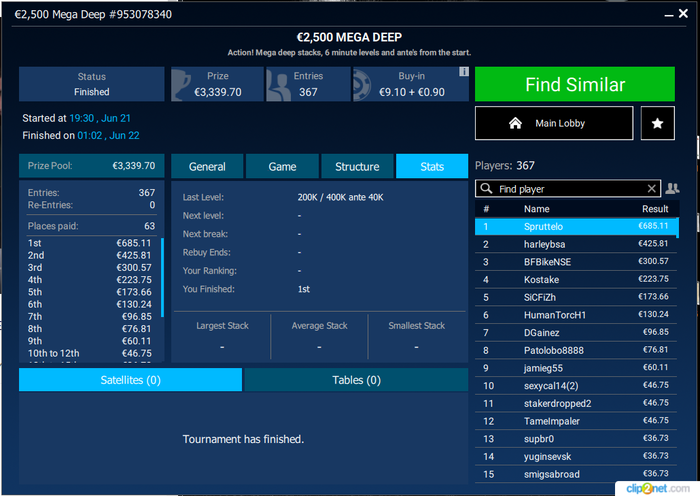The width and height of the screenshot is (700, 496).
Task: Click the poker chip Buy-in icon
Action: point(362,84)
